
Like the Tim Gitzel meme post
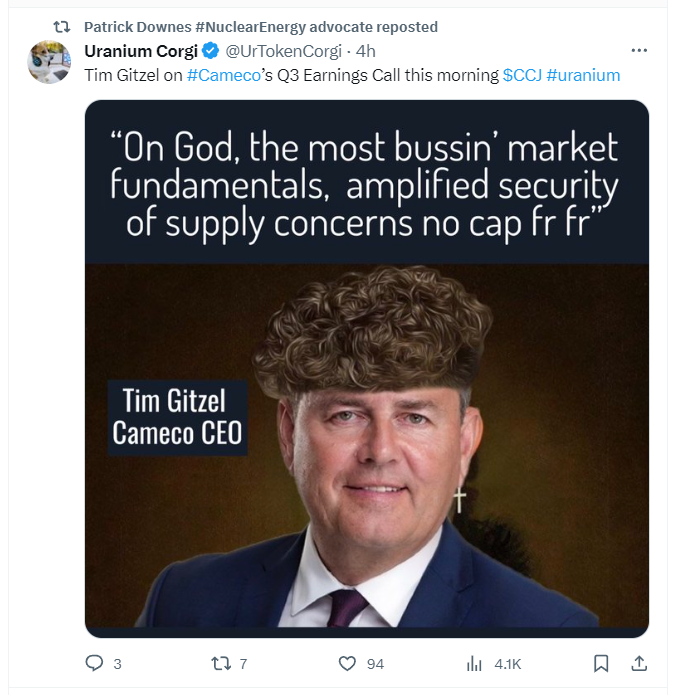point(347,663)
